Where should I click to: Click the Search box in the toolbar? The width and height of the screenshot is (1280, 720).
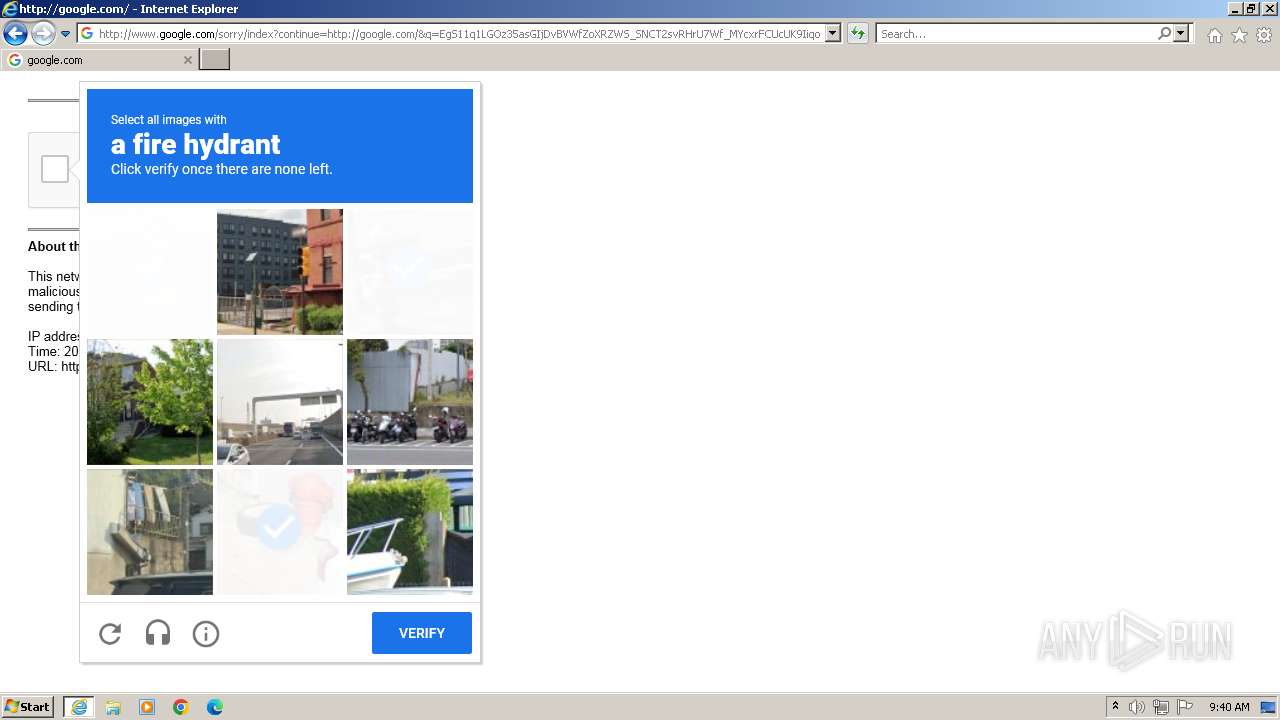[1015, 34]
